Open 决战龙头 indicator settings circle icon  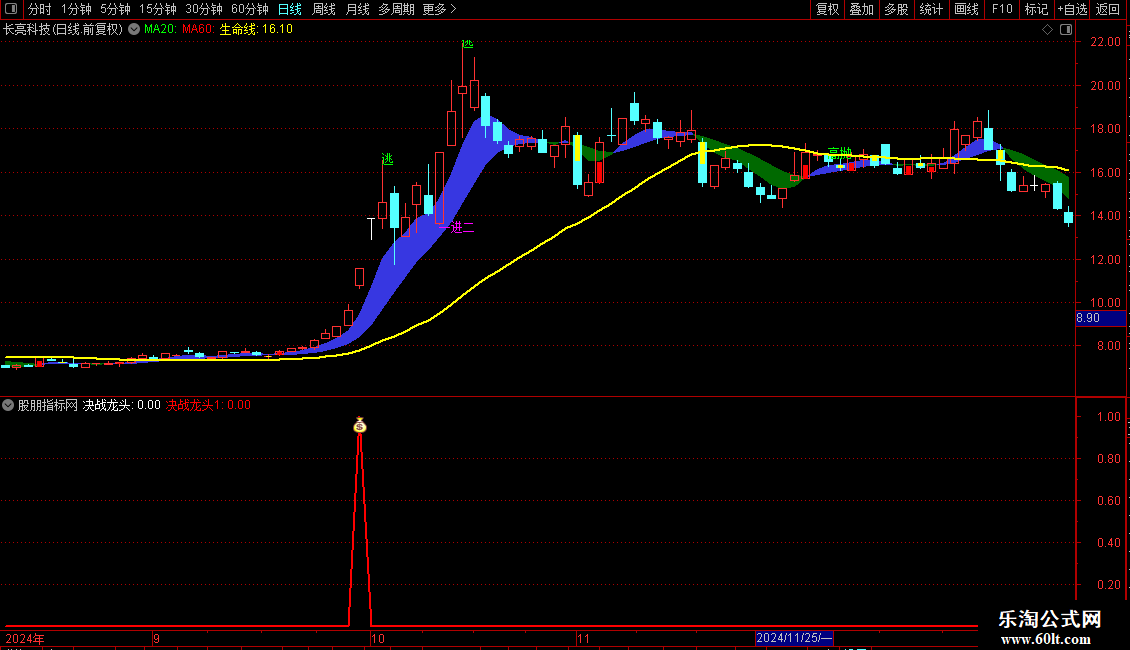pos(8,405)
